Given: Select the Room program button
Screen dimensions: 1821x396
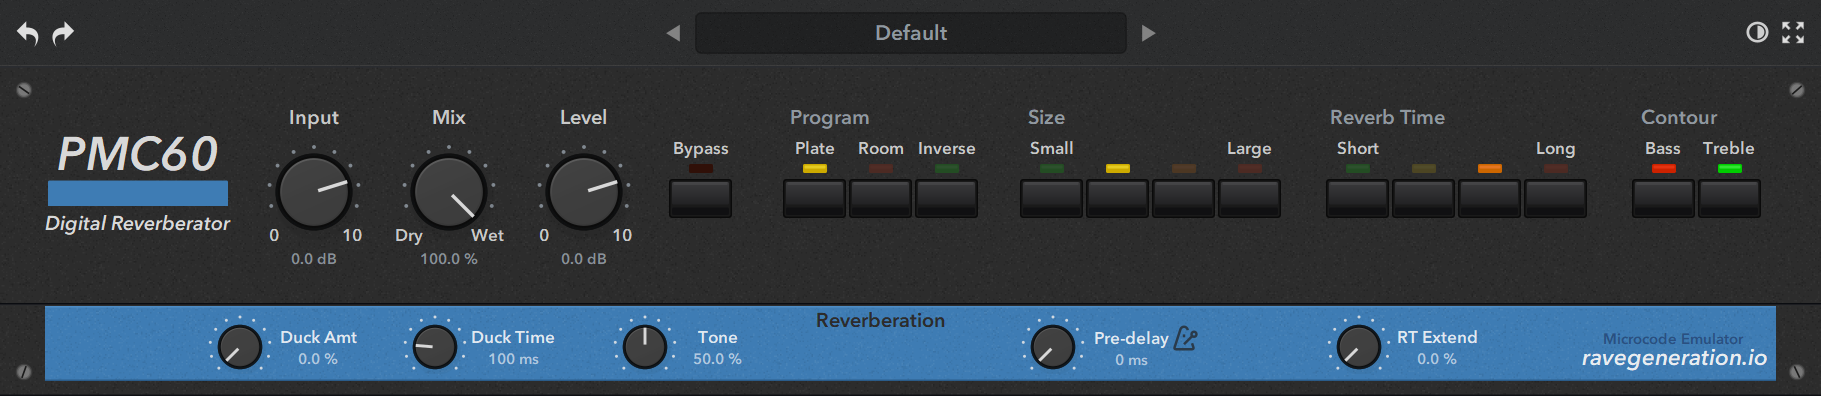Looking at the screenshot, I should (x=881, y=198).
